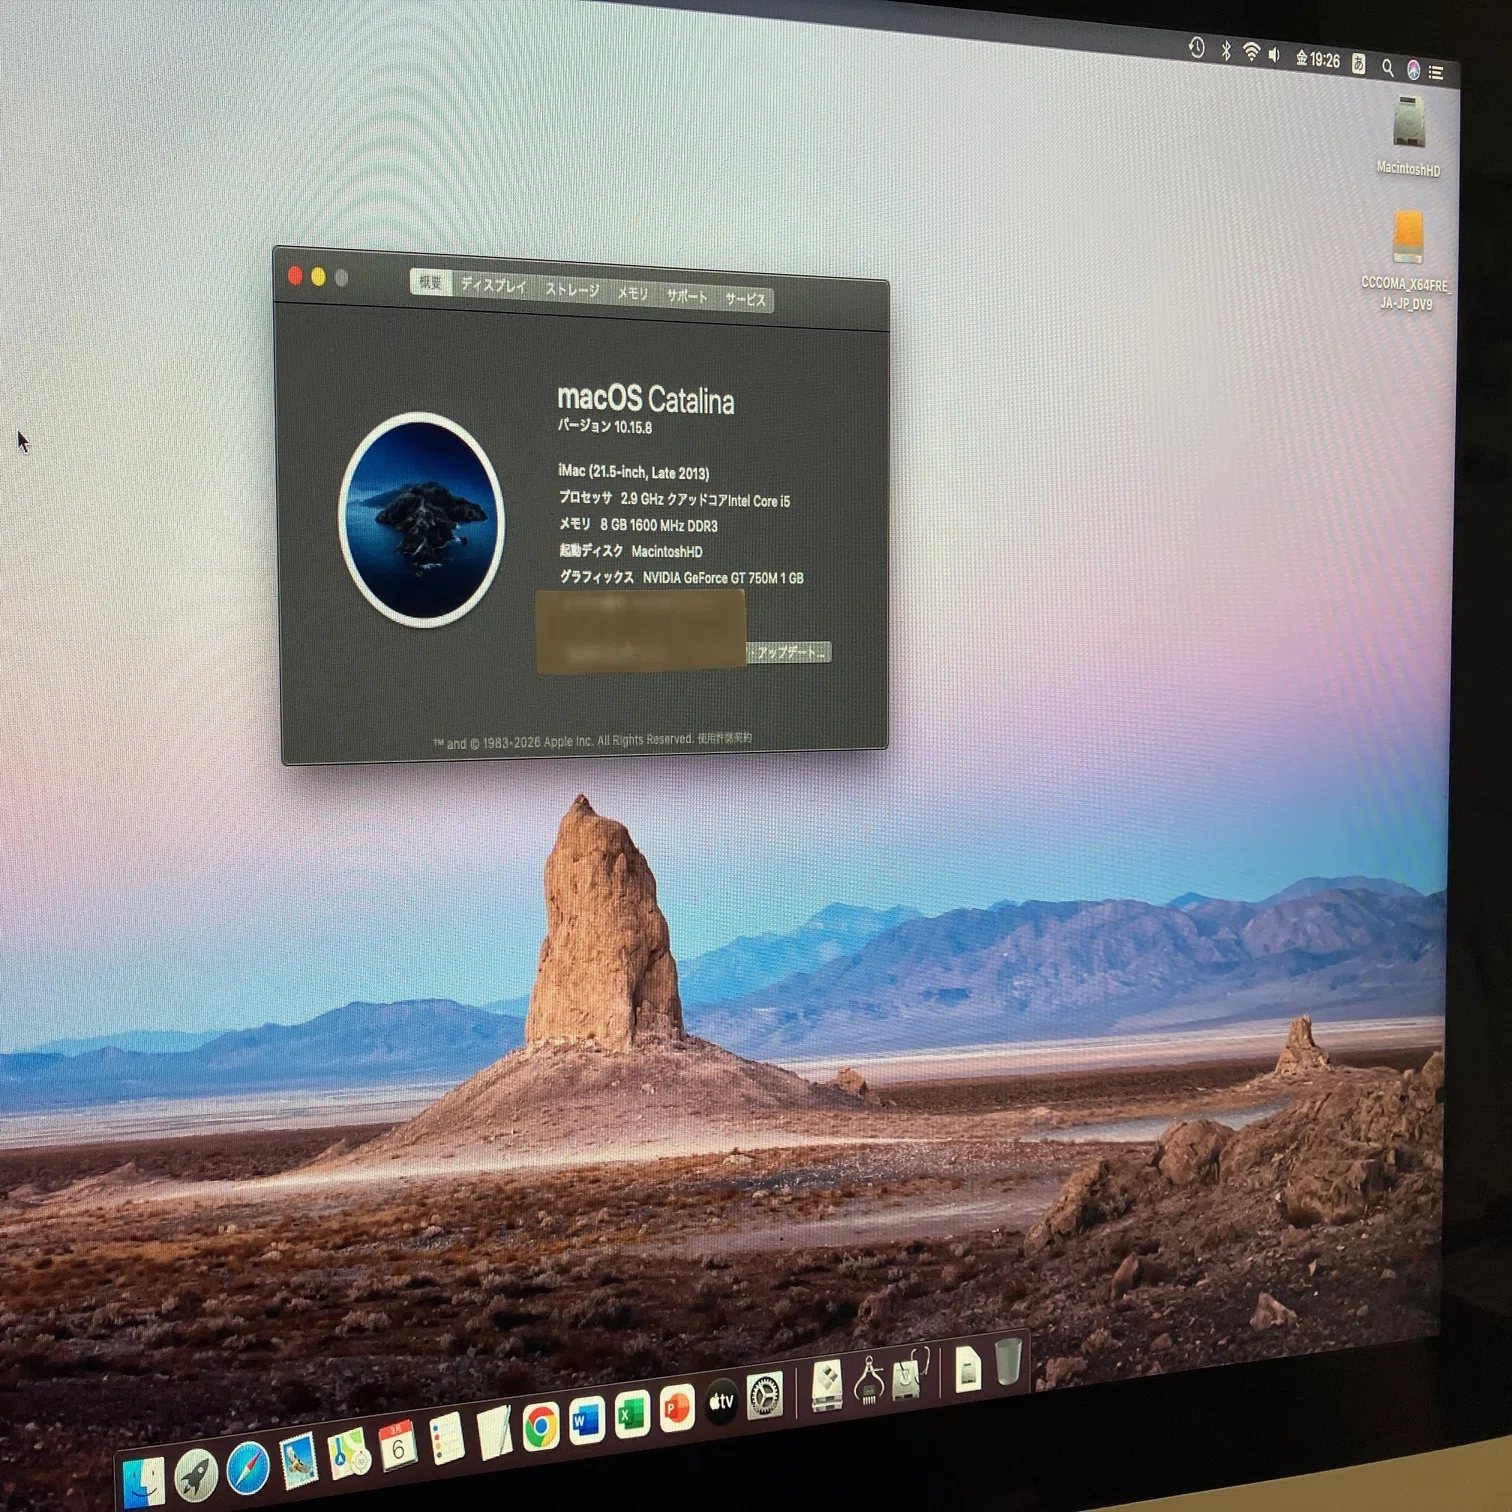Screen dimensions: 1512x1512
Task: Open Spotlight search magnifier
Action: (1388, 67)
